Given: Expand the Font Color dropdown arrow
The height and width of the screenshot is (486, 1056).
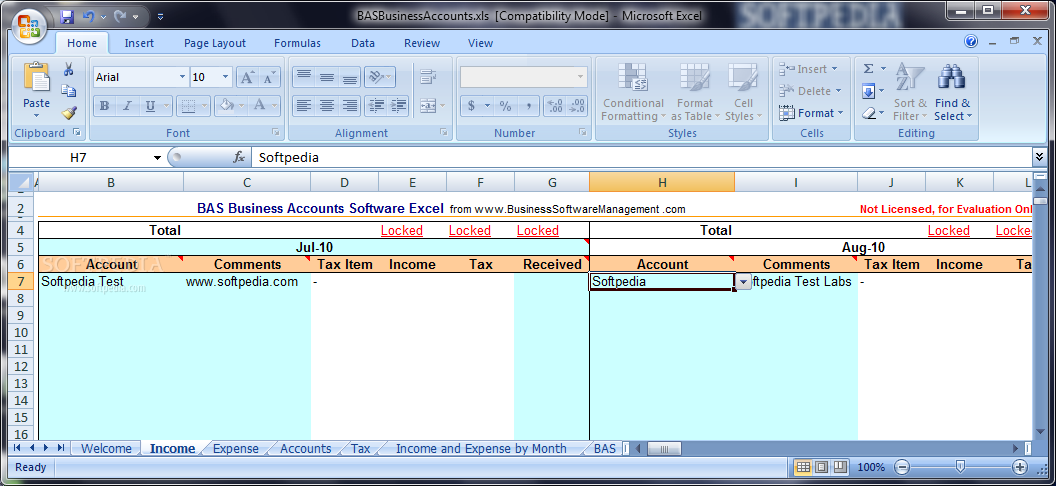Looking at the screenshot, I should pos(274,106).
